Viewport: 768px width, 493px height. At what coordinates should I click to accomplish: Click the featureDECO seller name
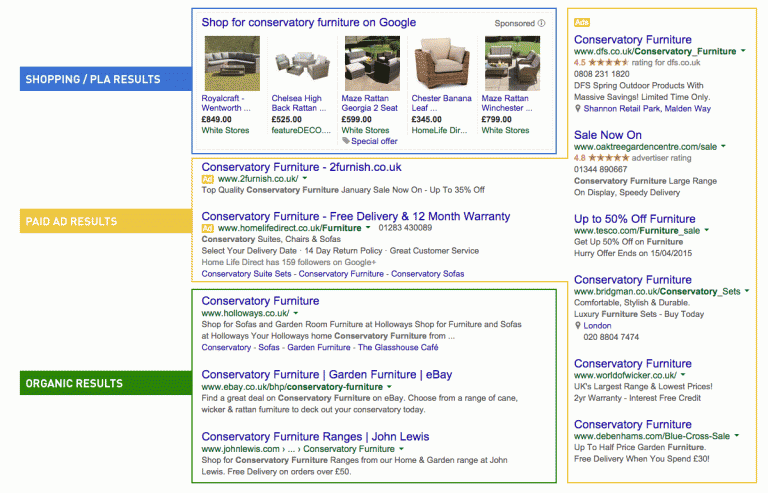pos(301,130)
